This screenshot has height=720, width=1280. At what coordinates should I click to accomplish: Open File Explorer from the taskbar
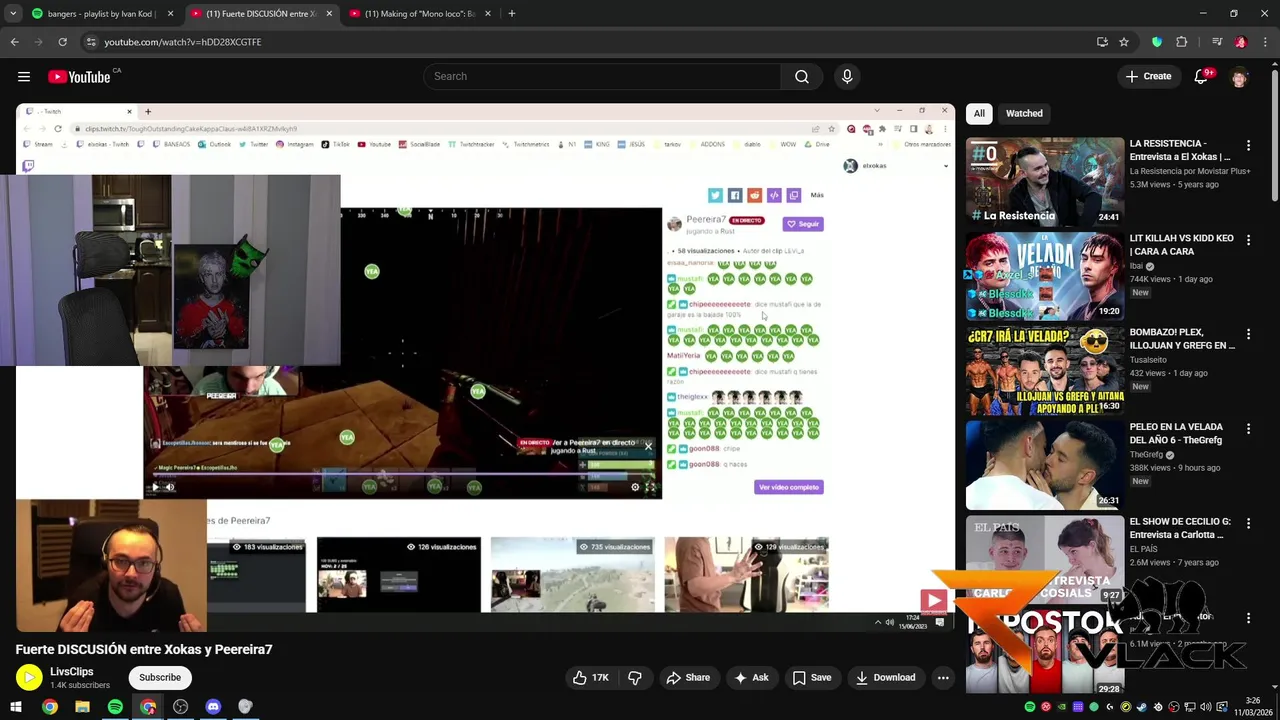[x=82, y=707]
